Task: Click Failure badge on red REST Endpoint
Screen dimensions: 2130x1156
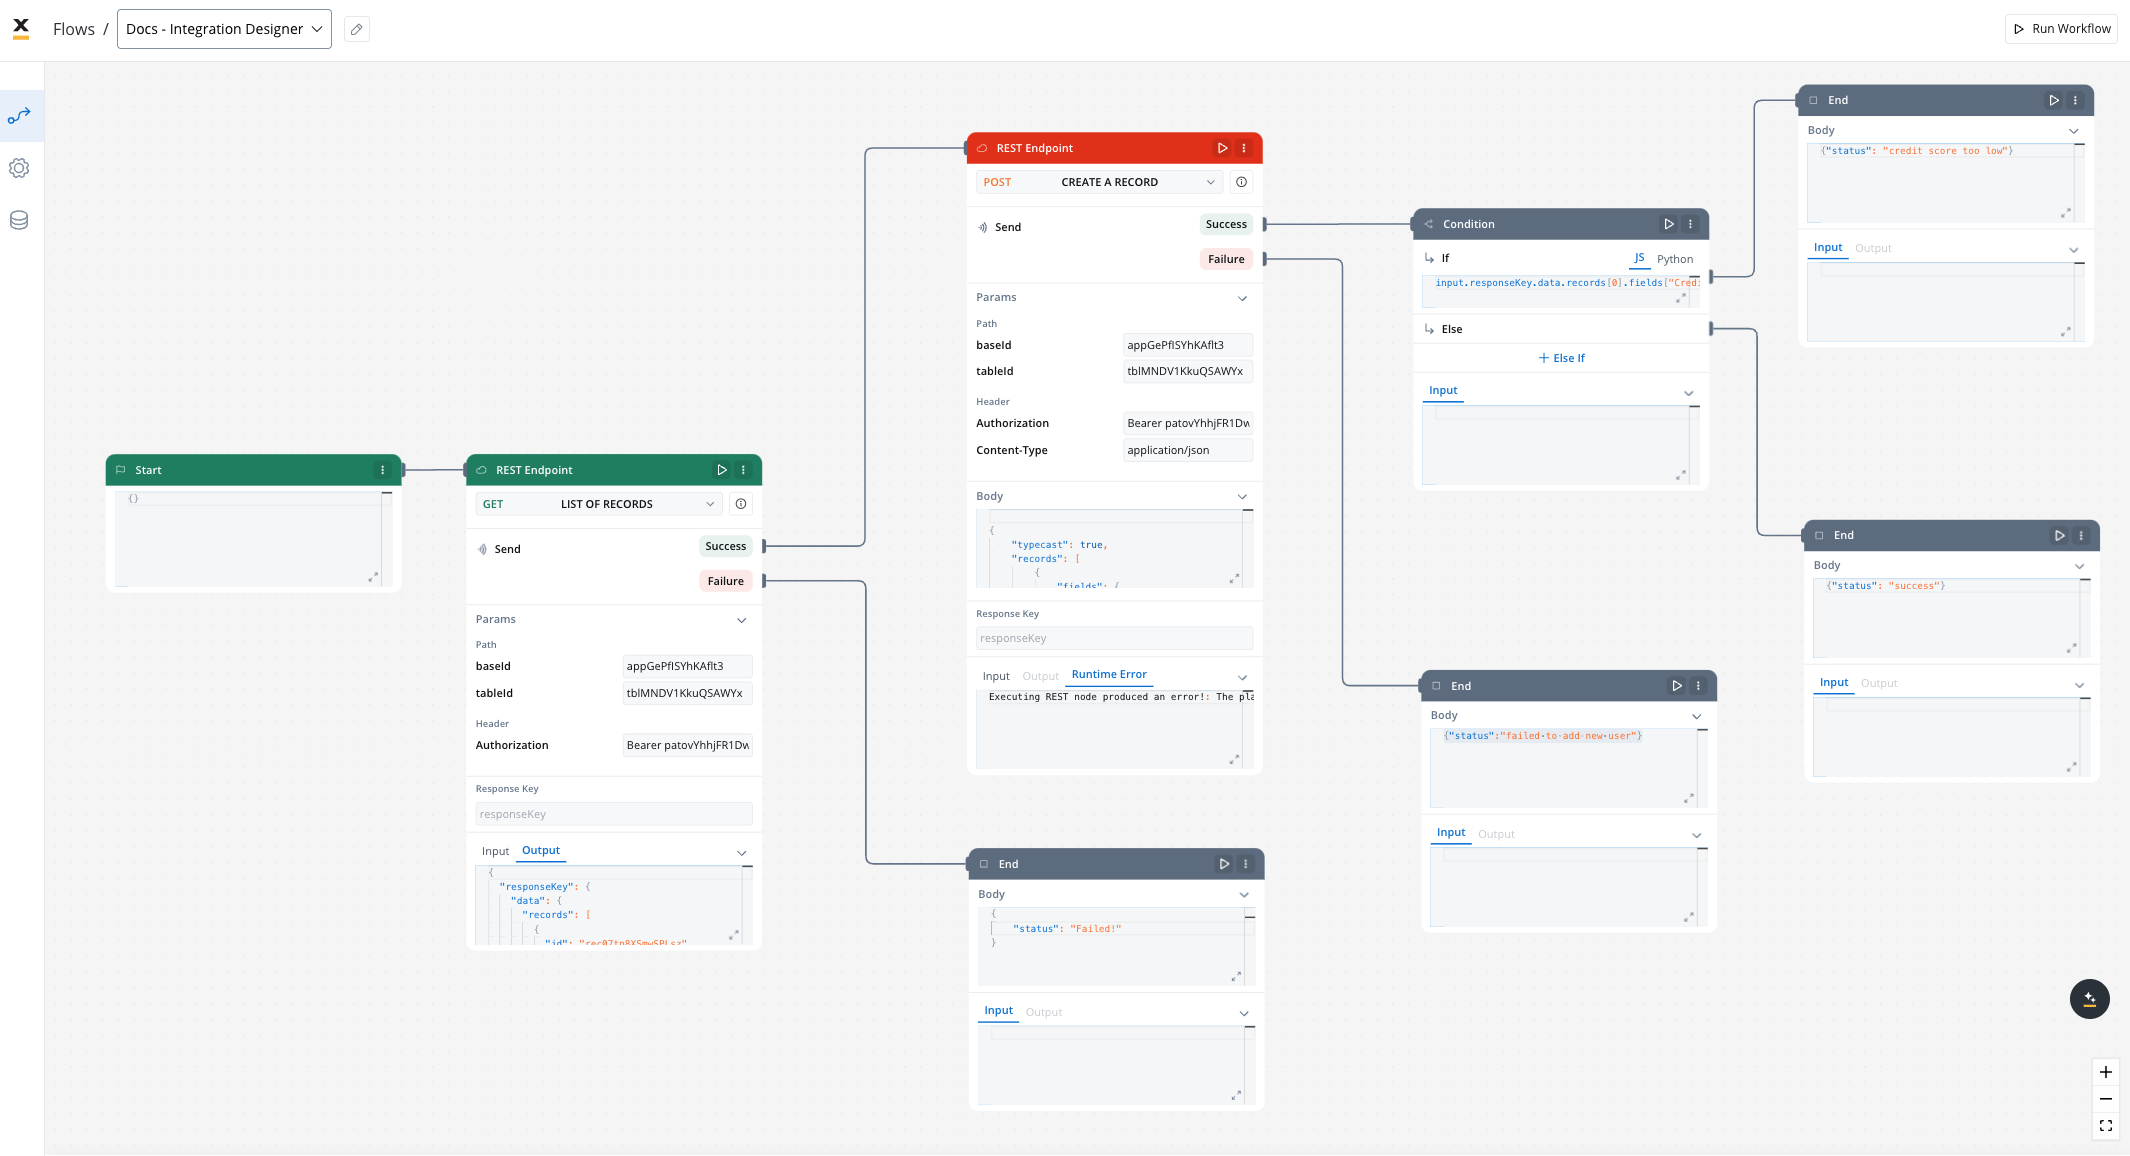Action: tap(1226, 259)
